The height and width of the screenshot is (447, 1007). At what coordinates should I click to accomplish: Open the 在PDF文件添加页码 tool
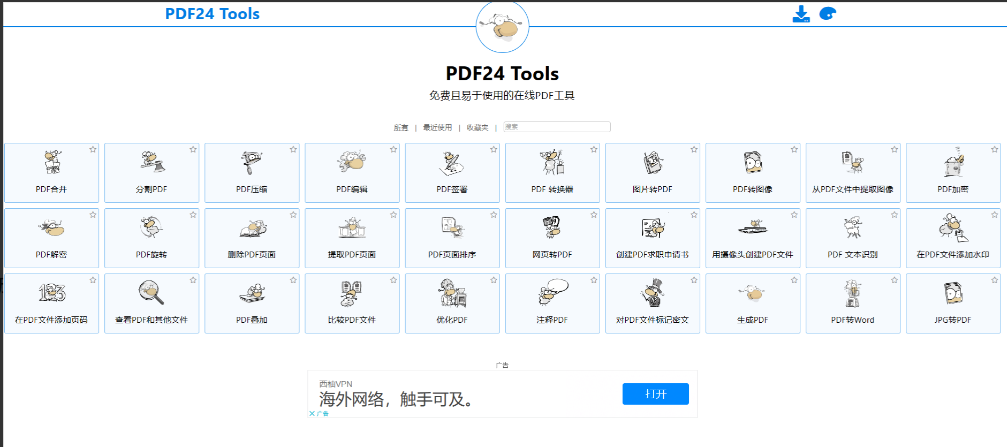[51, 303]
